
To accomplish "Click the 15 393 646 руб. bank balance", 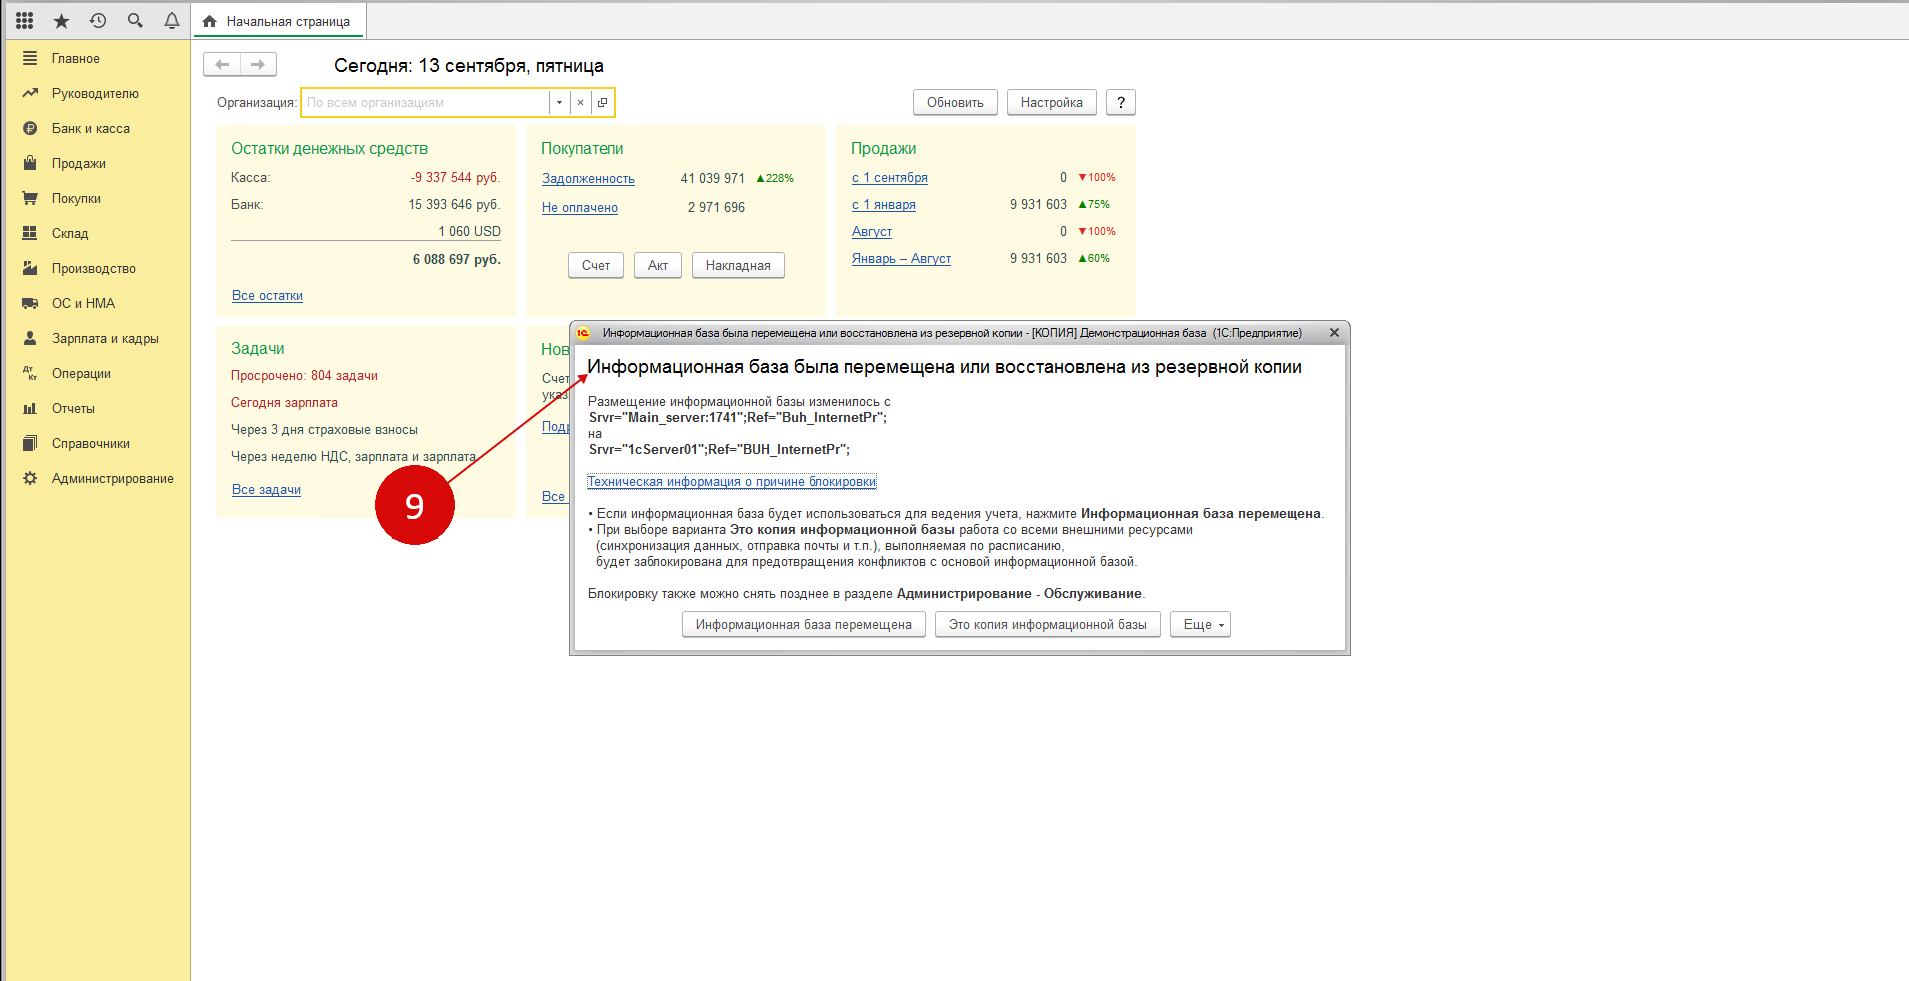I will [x=454, y=204].
